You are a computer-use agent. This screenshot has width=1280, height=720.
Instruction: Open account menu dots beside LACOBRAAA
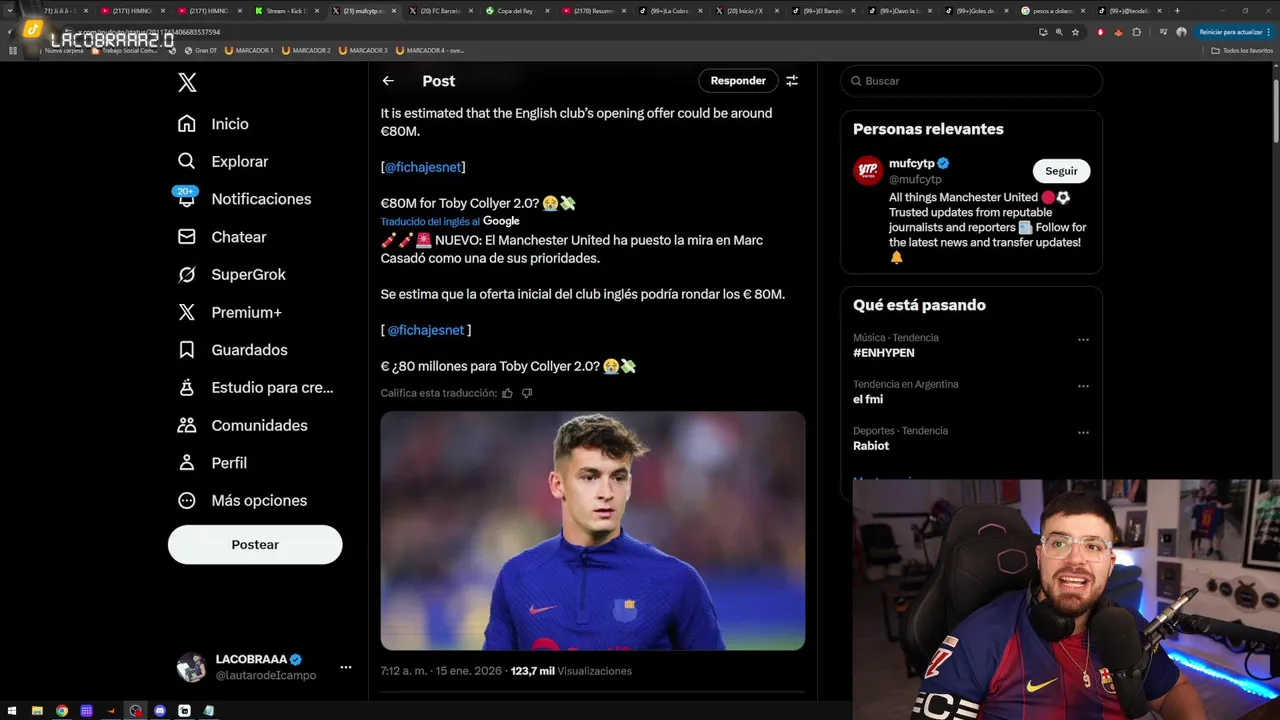click(x=346, y=667)
